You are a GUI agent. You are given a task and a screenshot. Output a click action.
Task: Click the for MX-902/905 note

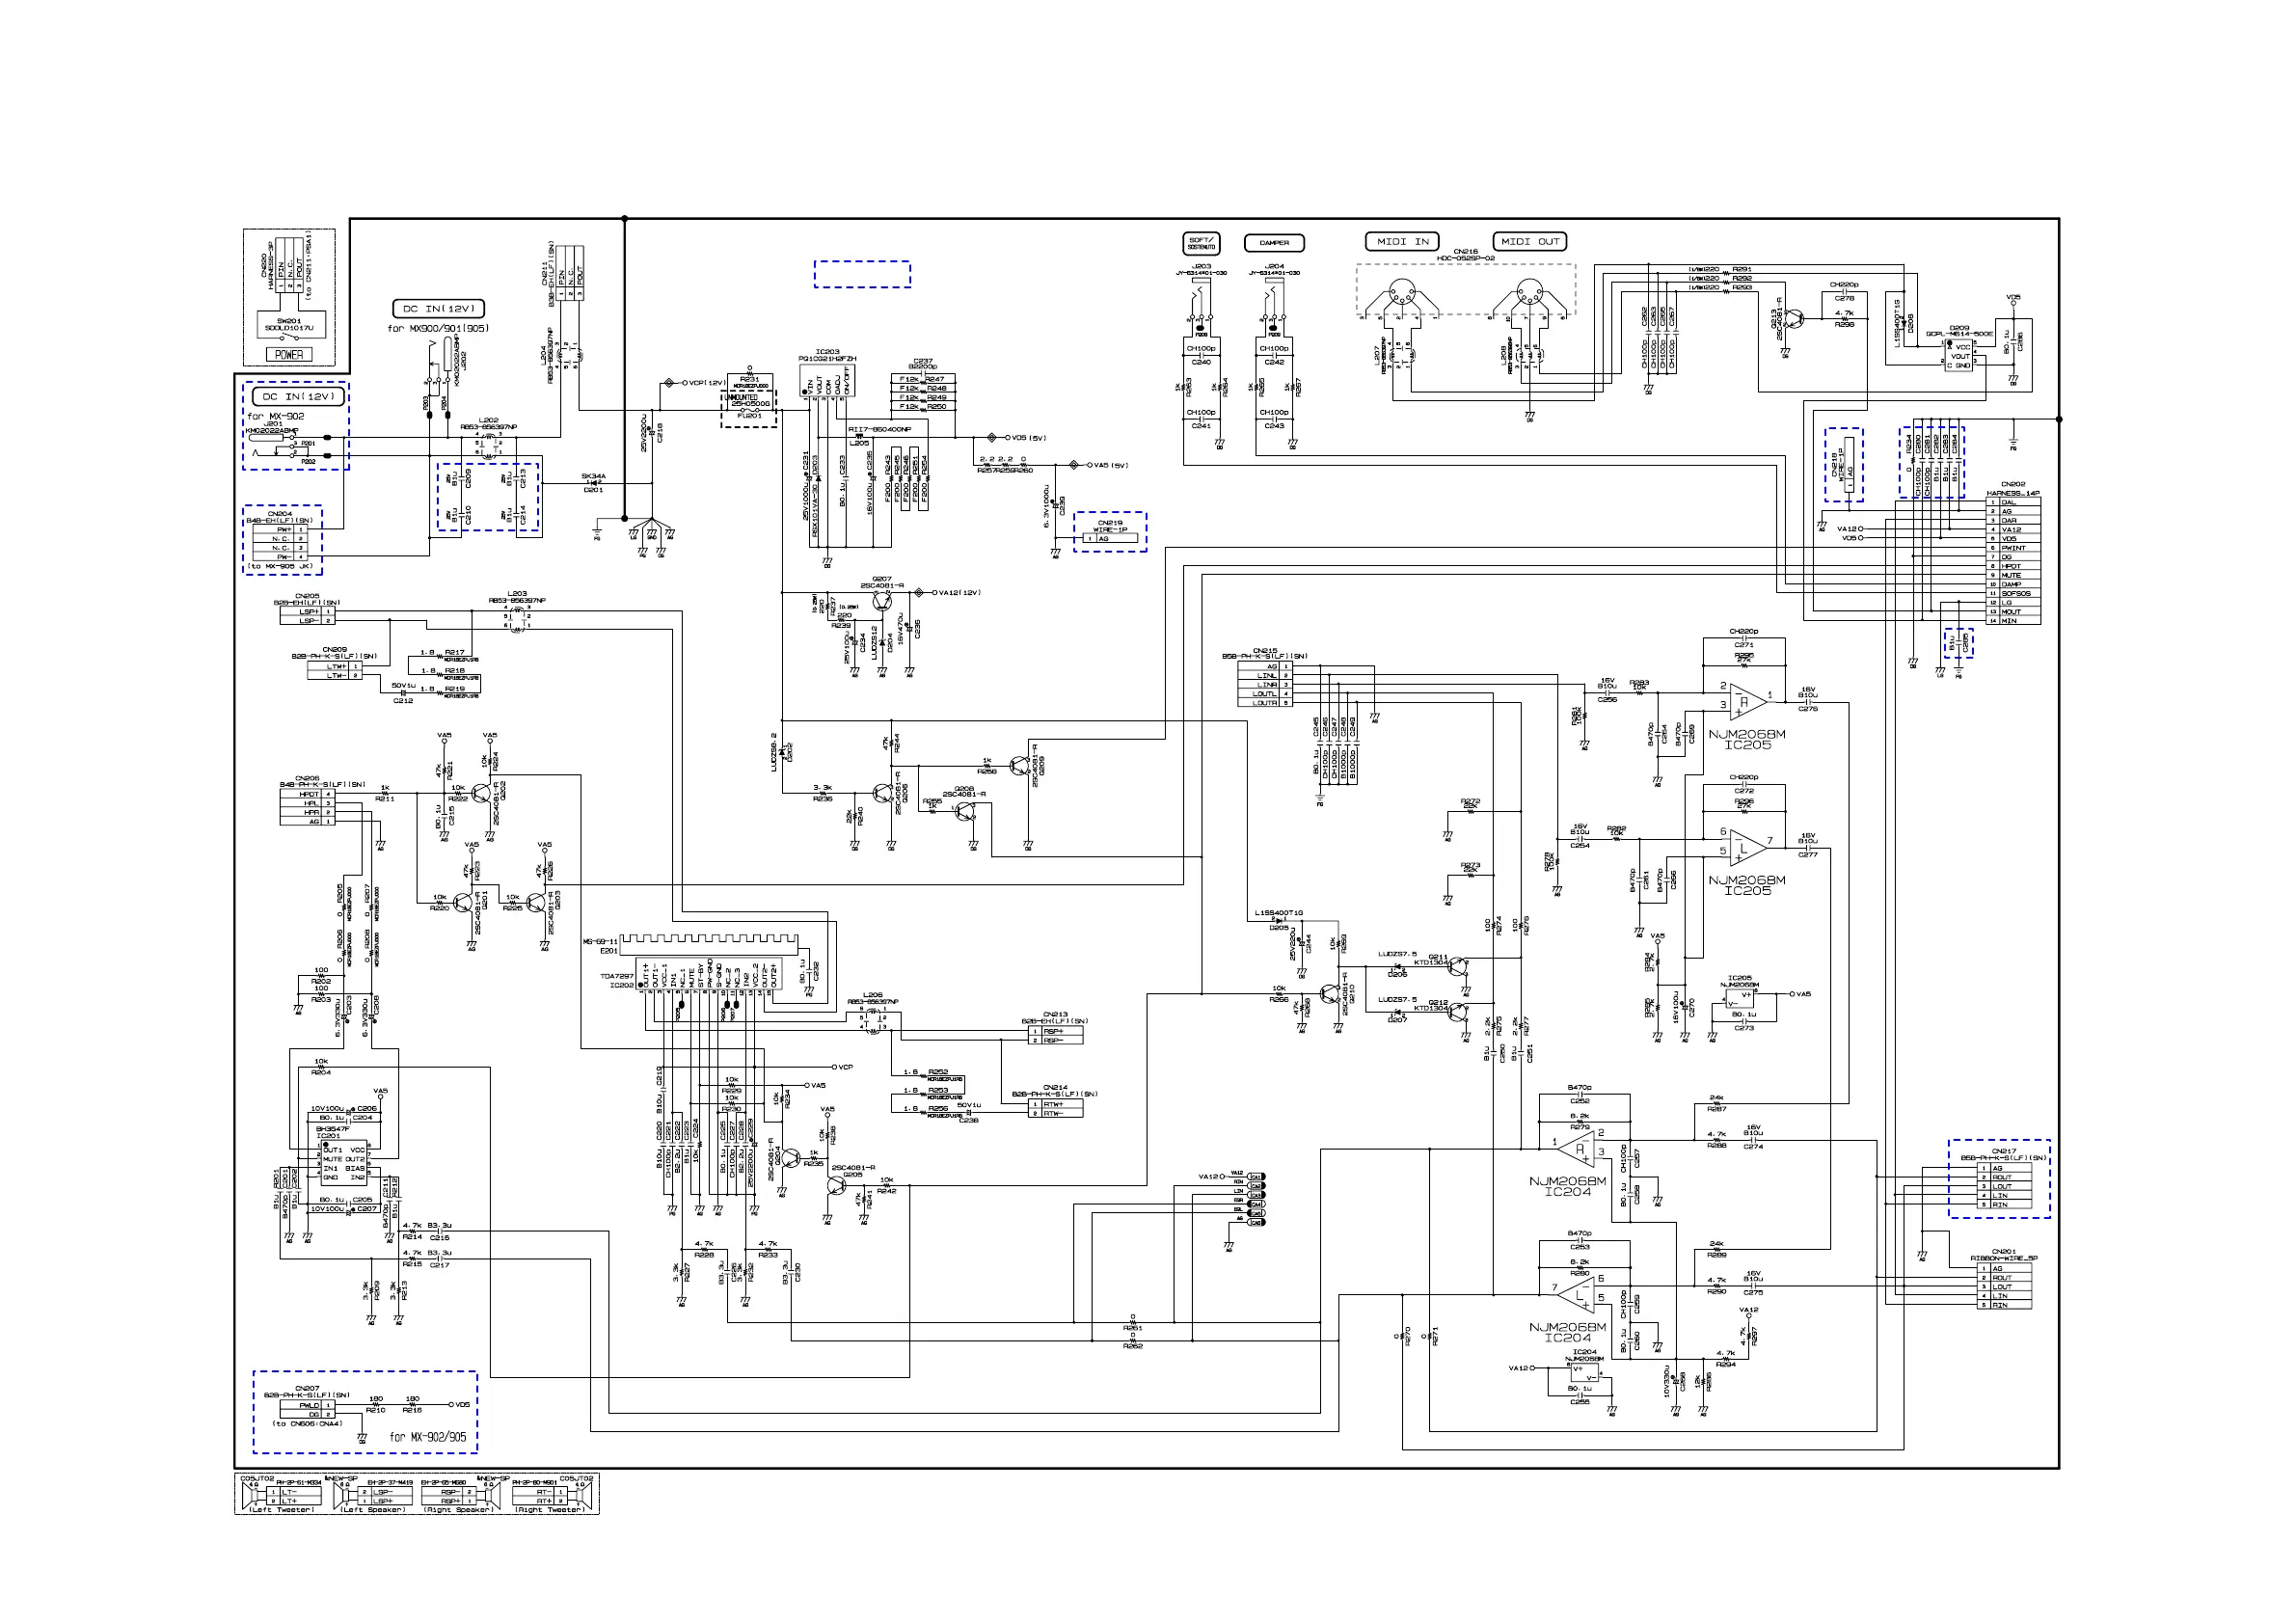coord(428,1437)
